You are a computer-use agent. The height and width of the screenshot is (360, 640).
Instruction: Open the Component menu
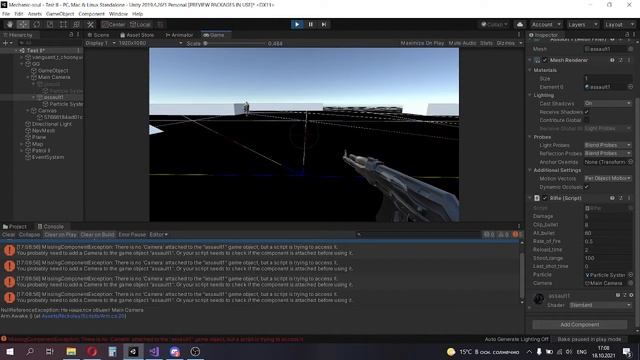point(91,14)
